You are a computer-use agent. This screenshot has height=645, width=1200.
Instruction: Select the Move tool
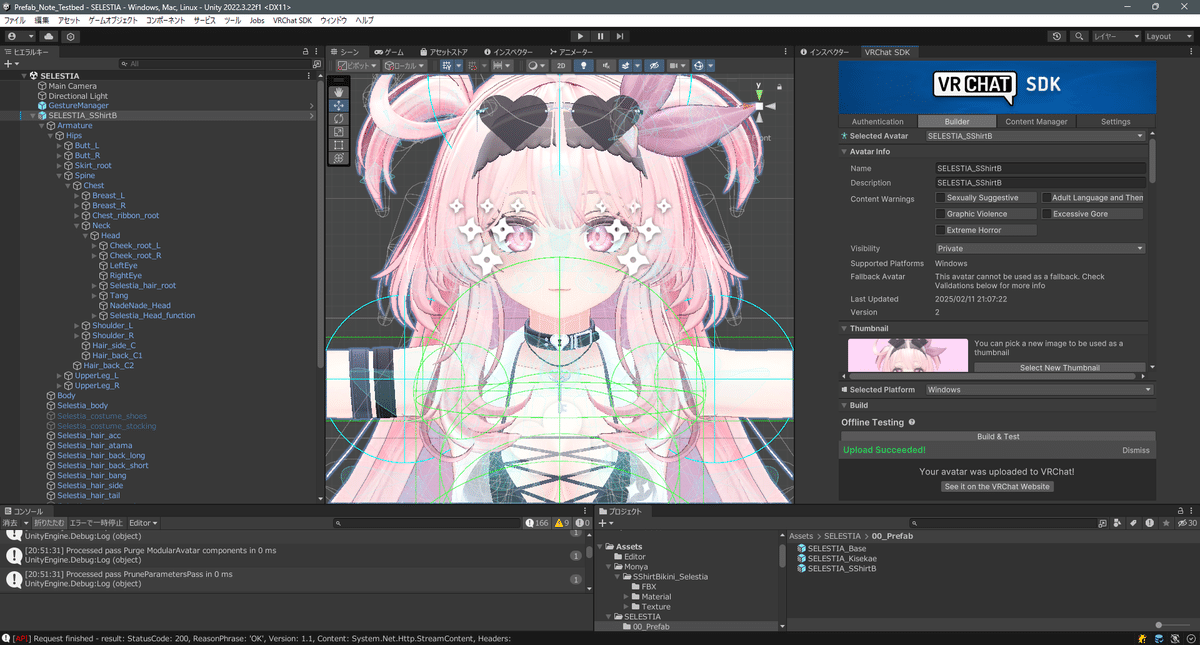pos(339,105)
